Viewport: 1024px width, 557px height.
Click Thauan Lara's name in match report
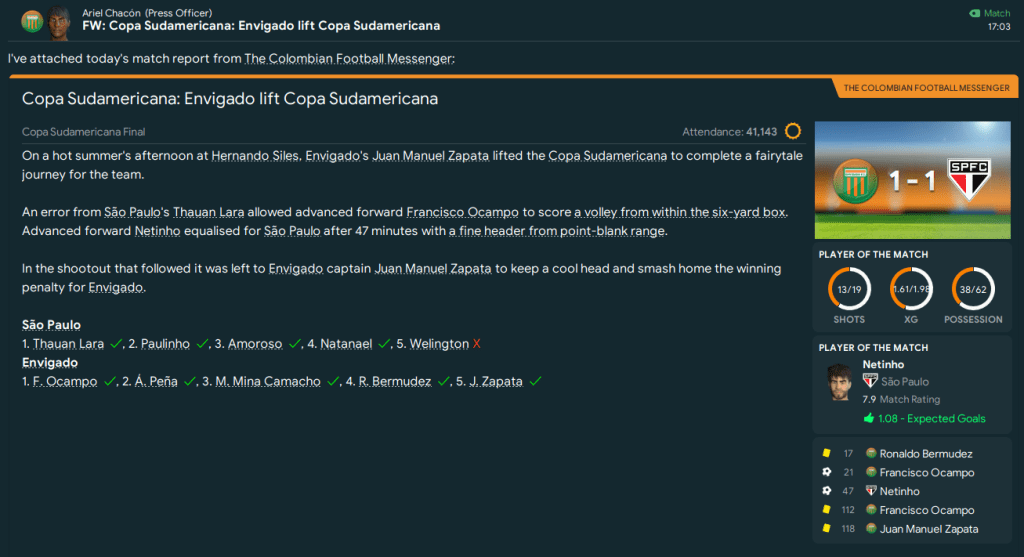coord(208,212)
